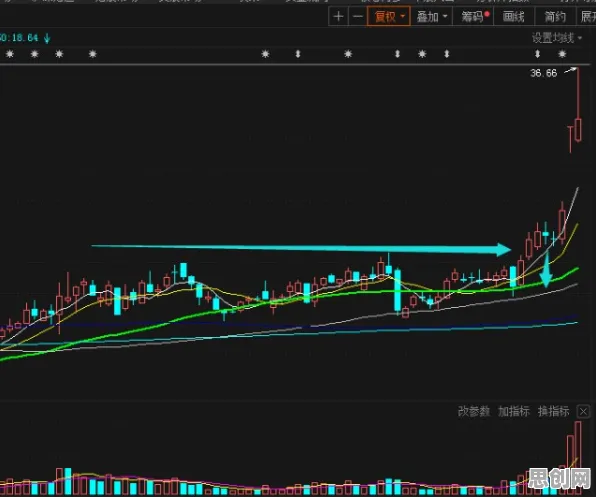Click the event star marker below 设置均线

[562, 54]
